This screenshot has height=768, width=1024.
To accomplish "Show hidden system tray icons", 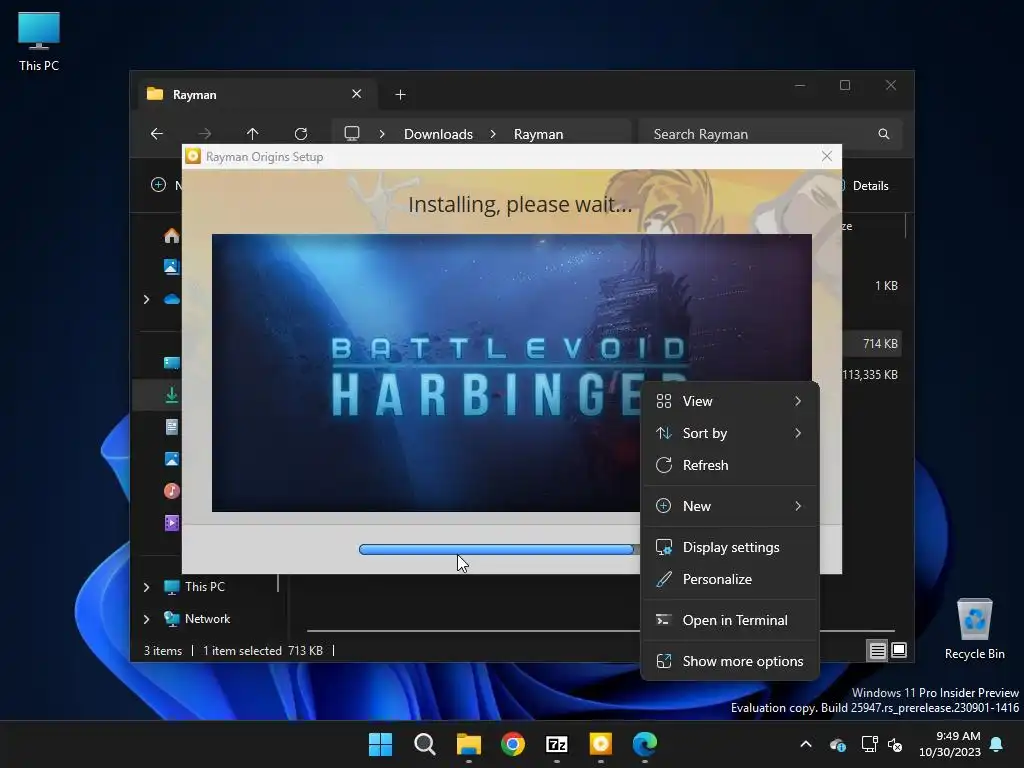I will coord(806,744).
